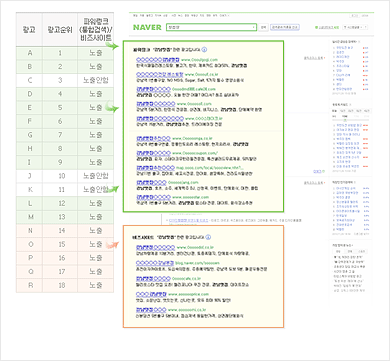Image resolution: width=390 pixels, height=361 pixels.
Task: Open the ad link with www.Oooooocoupon.com
Action: click(x=153, y=153)
